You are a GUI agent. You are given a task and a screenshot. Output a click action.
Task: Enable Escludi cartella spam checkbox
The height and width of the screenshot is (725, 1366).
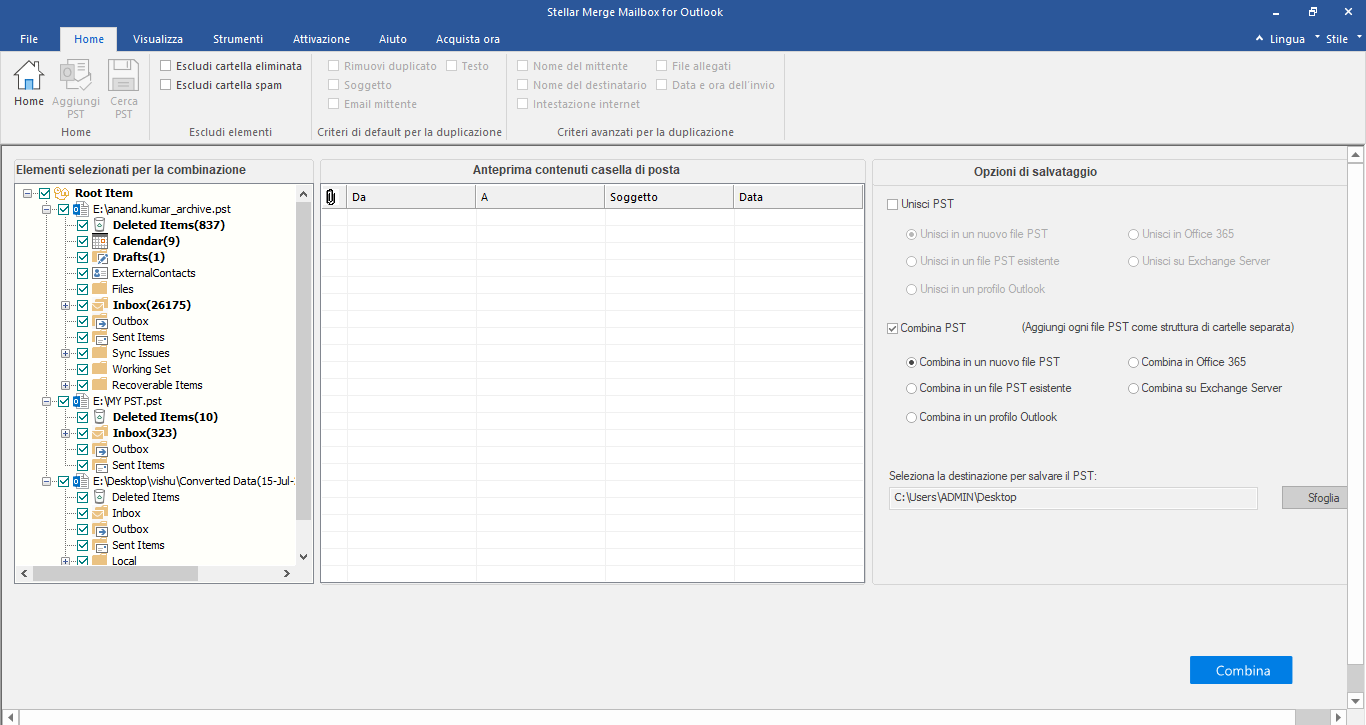[166, 85]
